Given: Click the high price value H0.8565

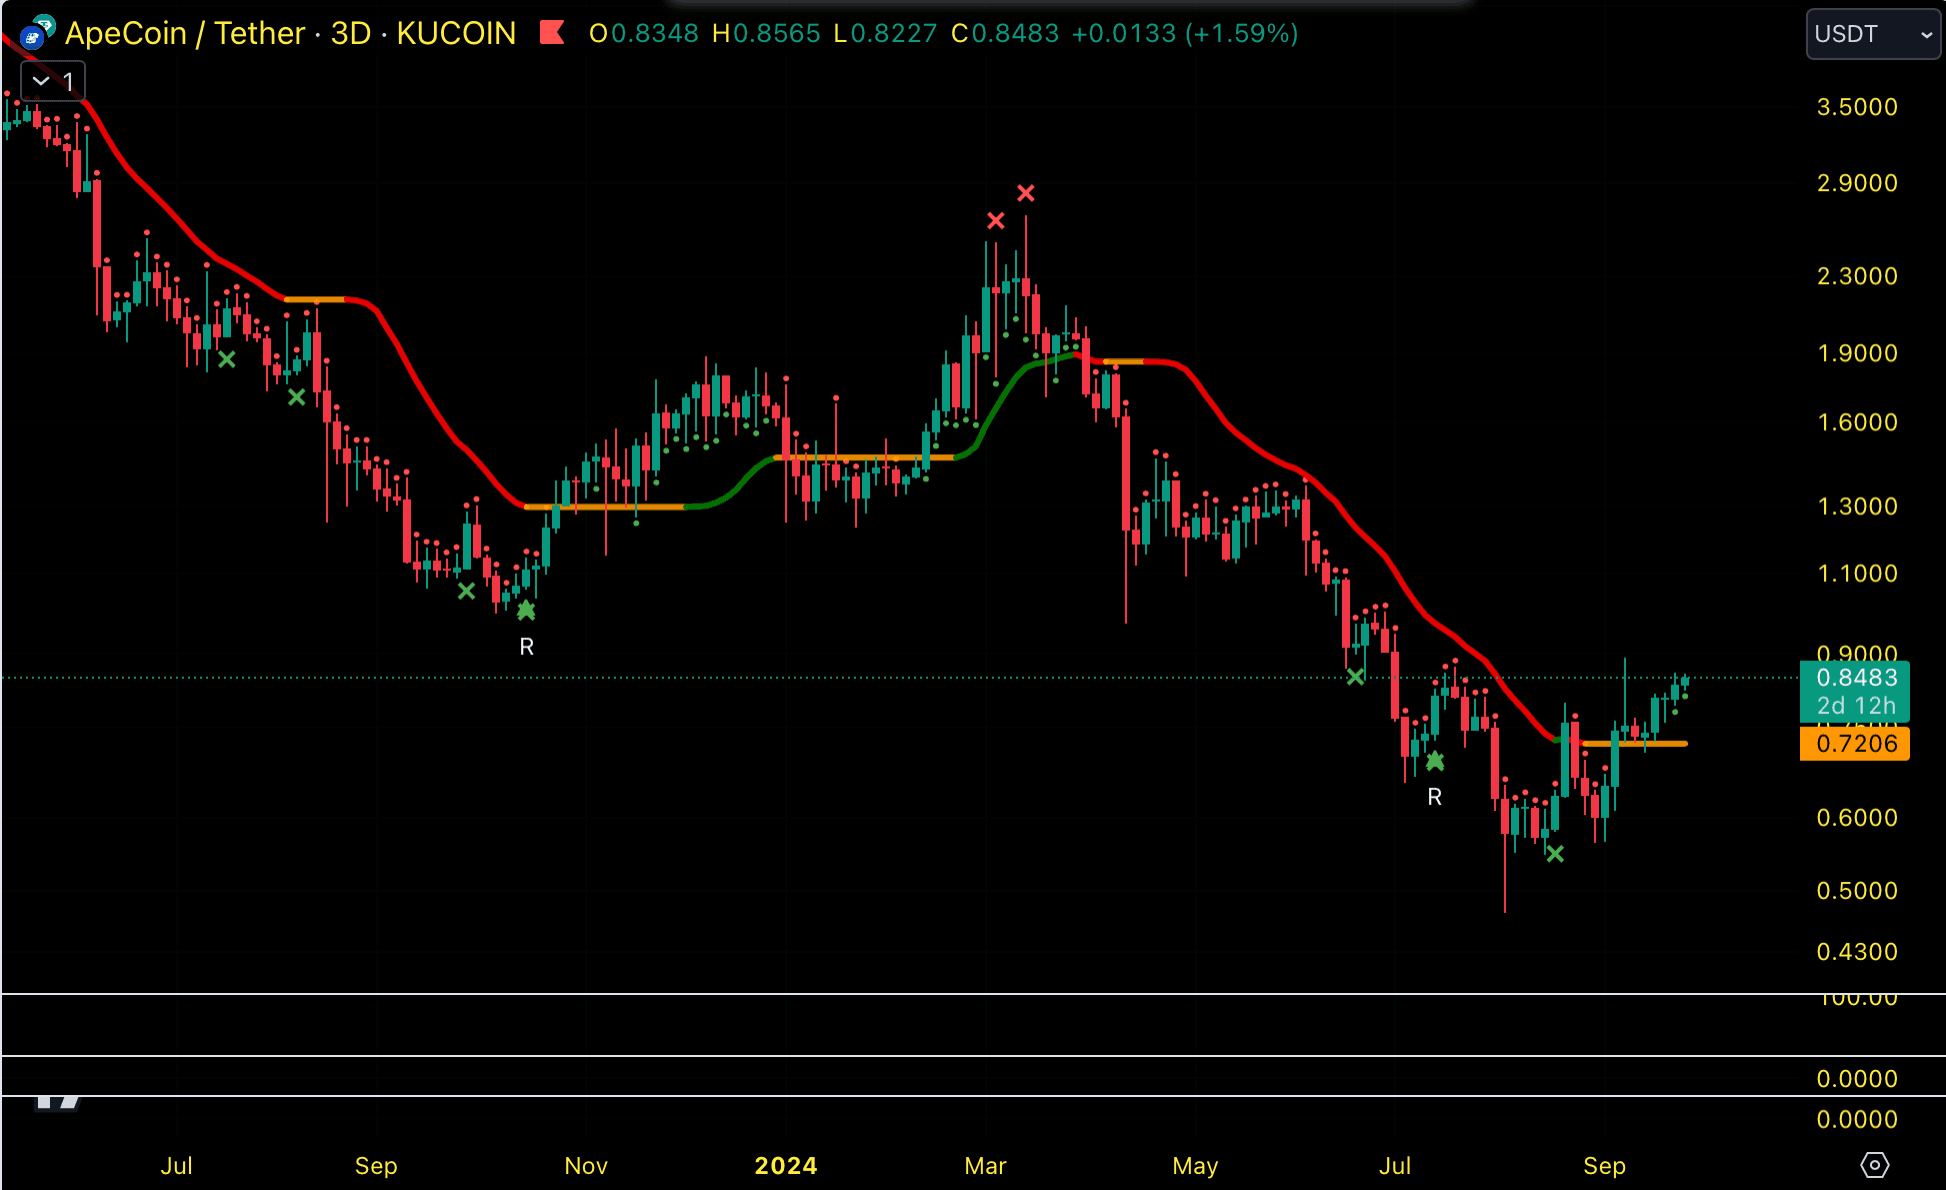Looking at the screenshot, I should point(766,33).
